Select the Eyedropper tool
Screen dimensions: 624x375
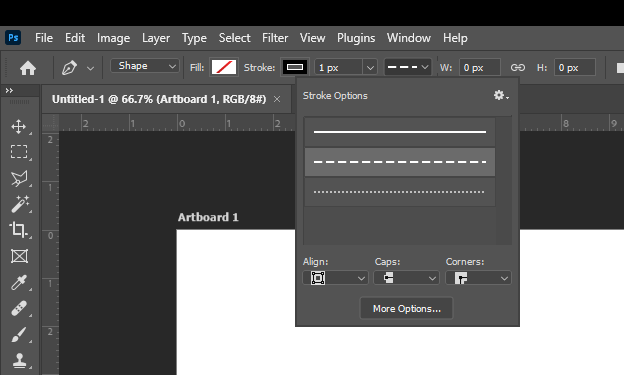(19, 282)
